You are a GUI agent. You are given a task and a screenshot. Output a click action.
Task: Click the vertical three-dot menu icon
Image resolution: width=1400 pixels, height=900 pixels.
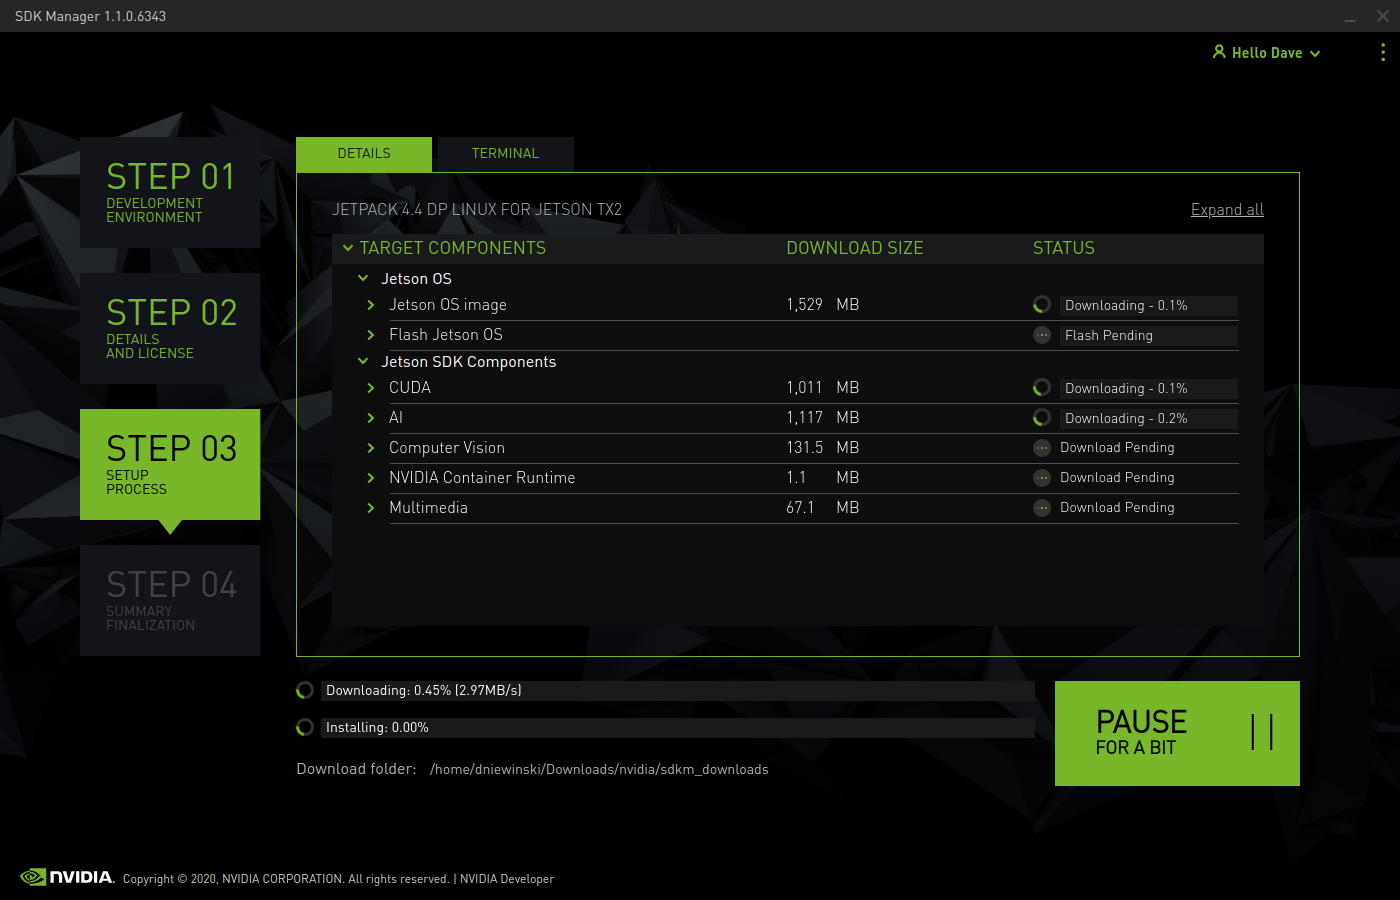(1382, 52)
